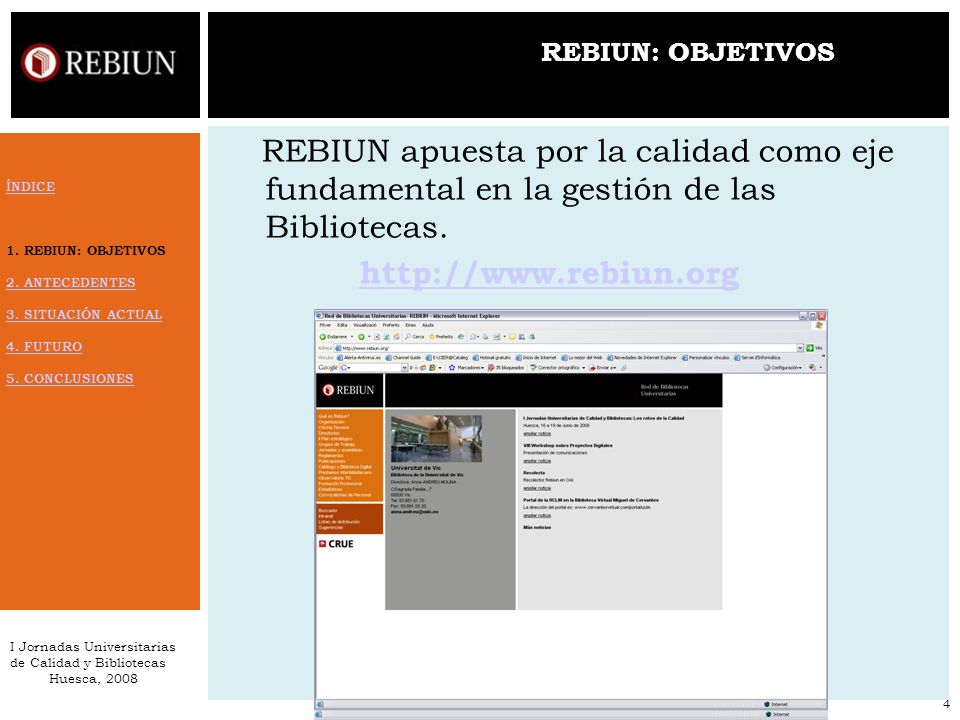Jump to 3. SITUACIÓN ACTUAL

coord(84,314)
